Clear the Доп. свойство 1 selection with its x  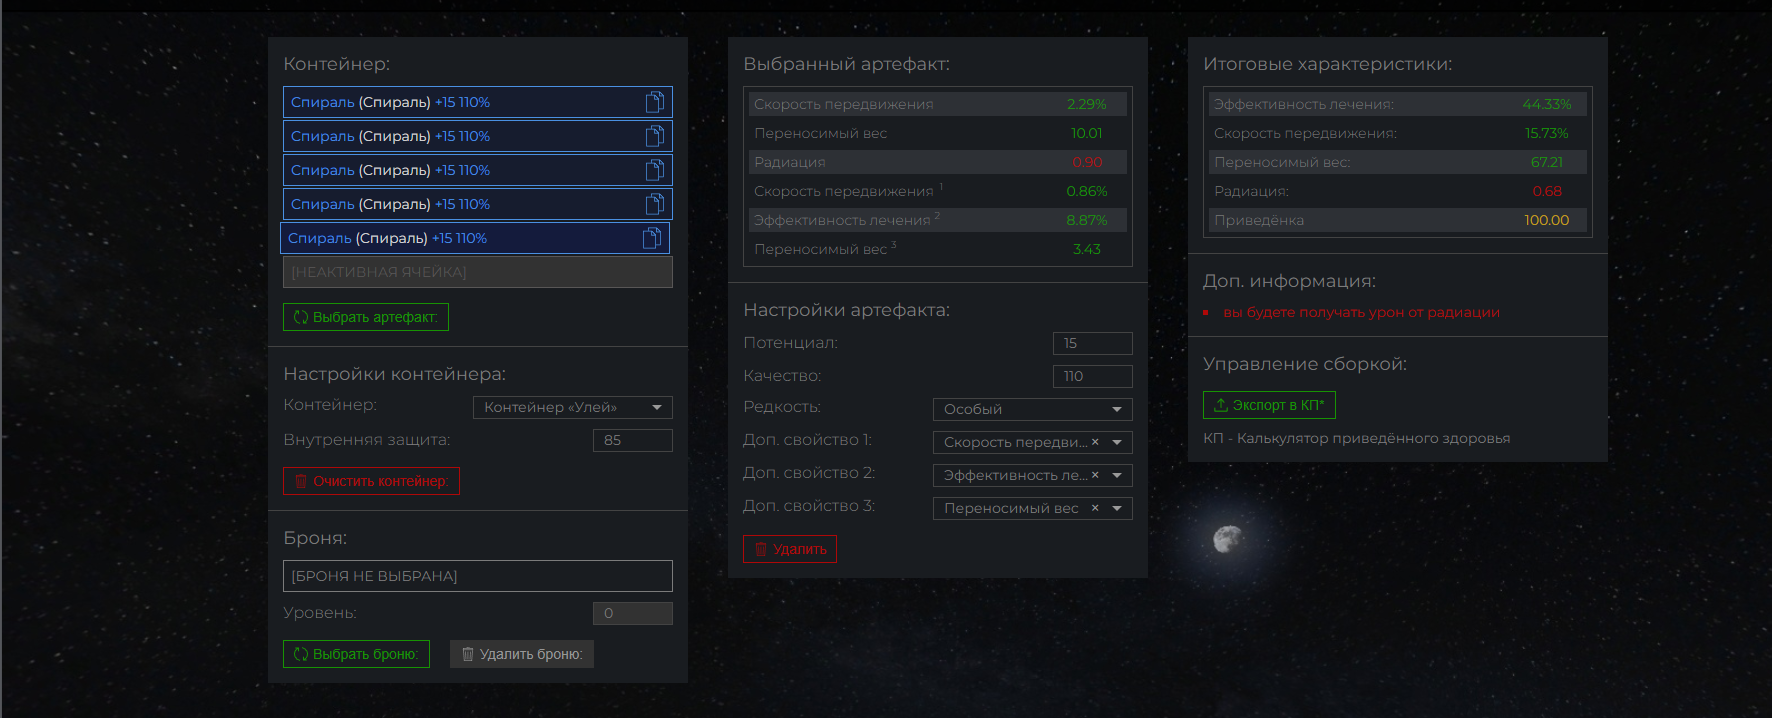(1095, 442)
